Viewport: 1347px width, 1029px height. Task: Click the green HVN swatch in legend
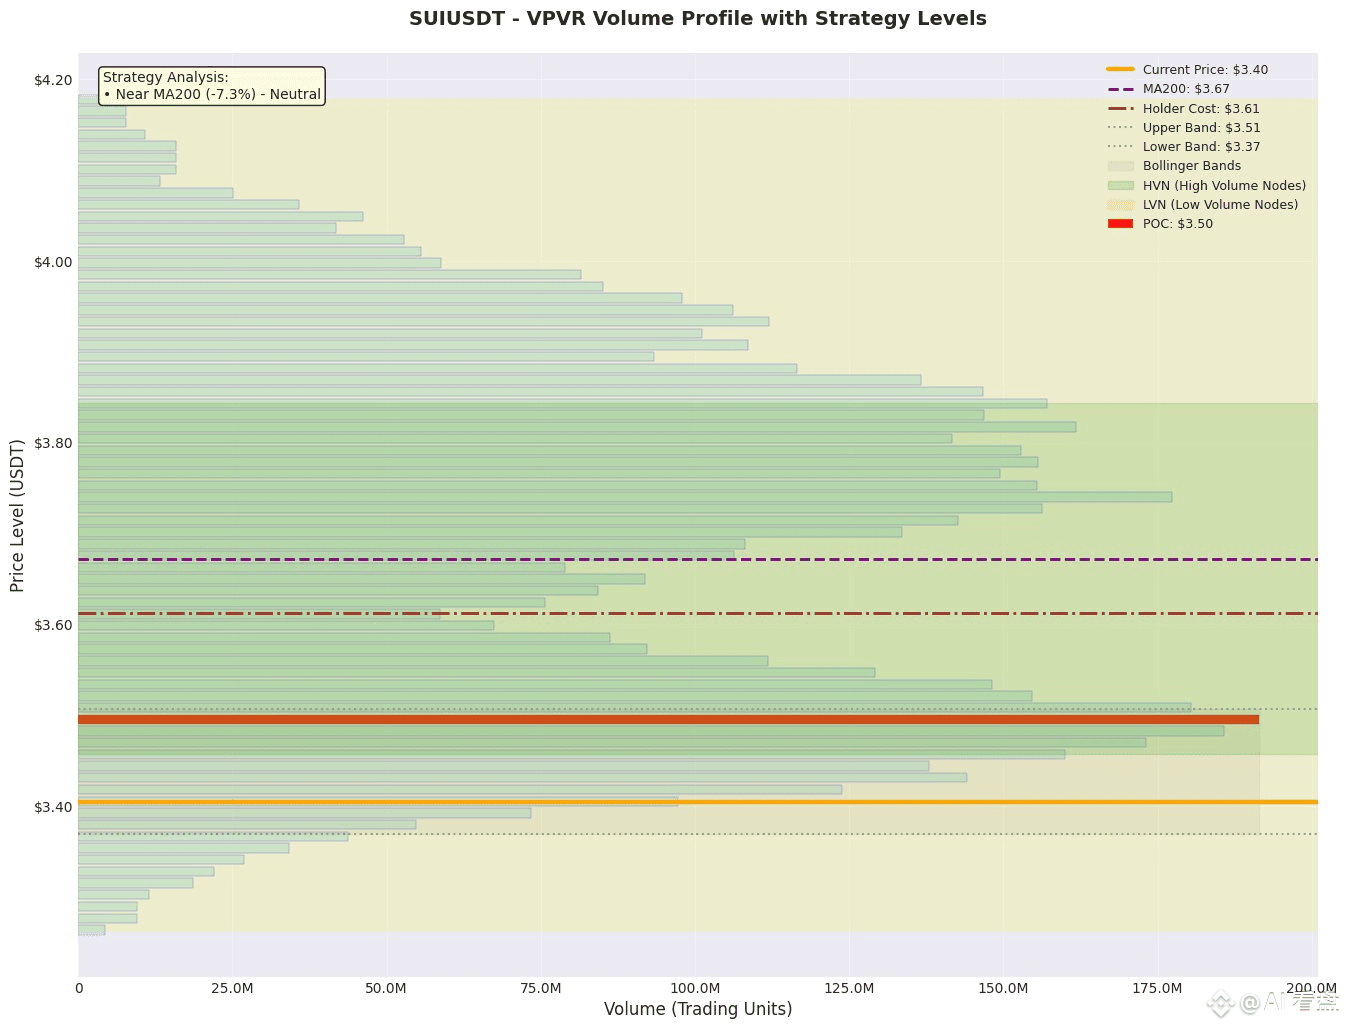tap(1120, 185)
